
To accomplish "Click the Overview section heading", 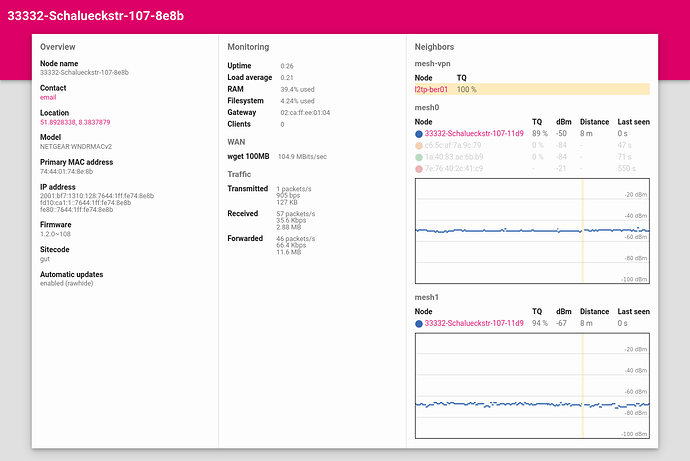I will (58, 47).
